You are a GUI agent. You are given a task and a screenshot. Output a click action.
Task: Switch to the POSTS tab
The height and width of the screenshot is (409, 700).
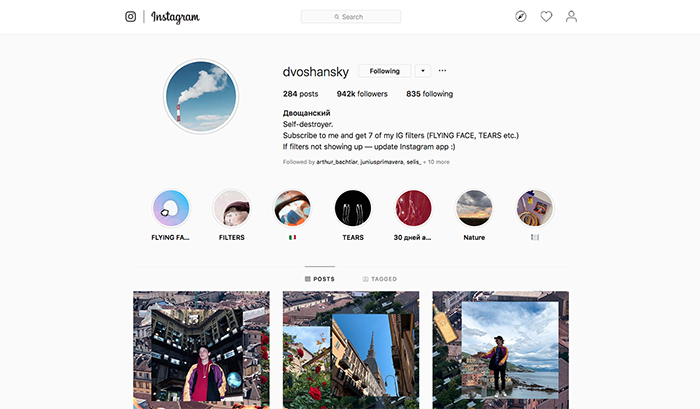320,279
